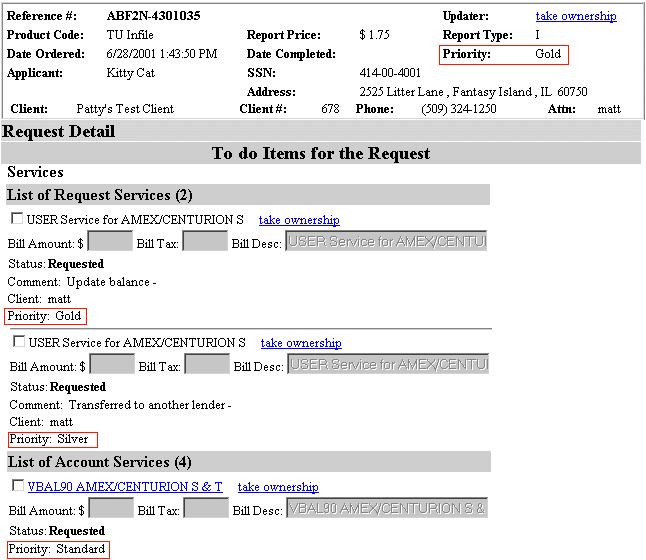Select the To do Items for the Request heading
Image resolution: width=646 pixels, height=560 pixels.
click(321, 153)
